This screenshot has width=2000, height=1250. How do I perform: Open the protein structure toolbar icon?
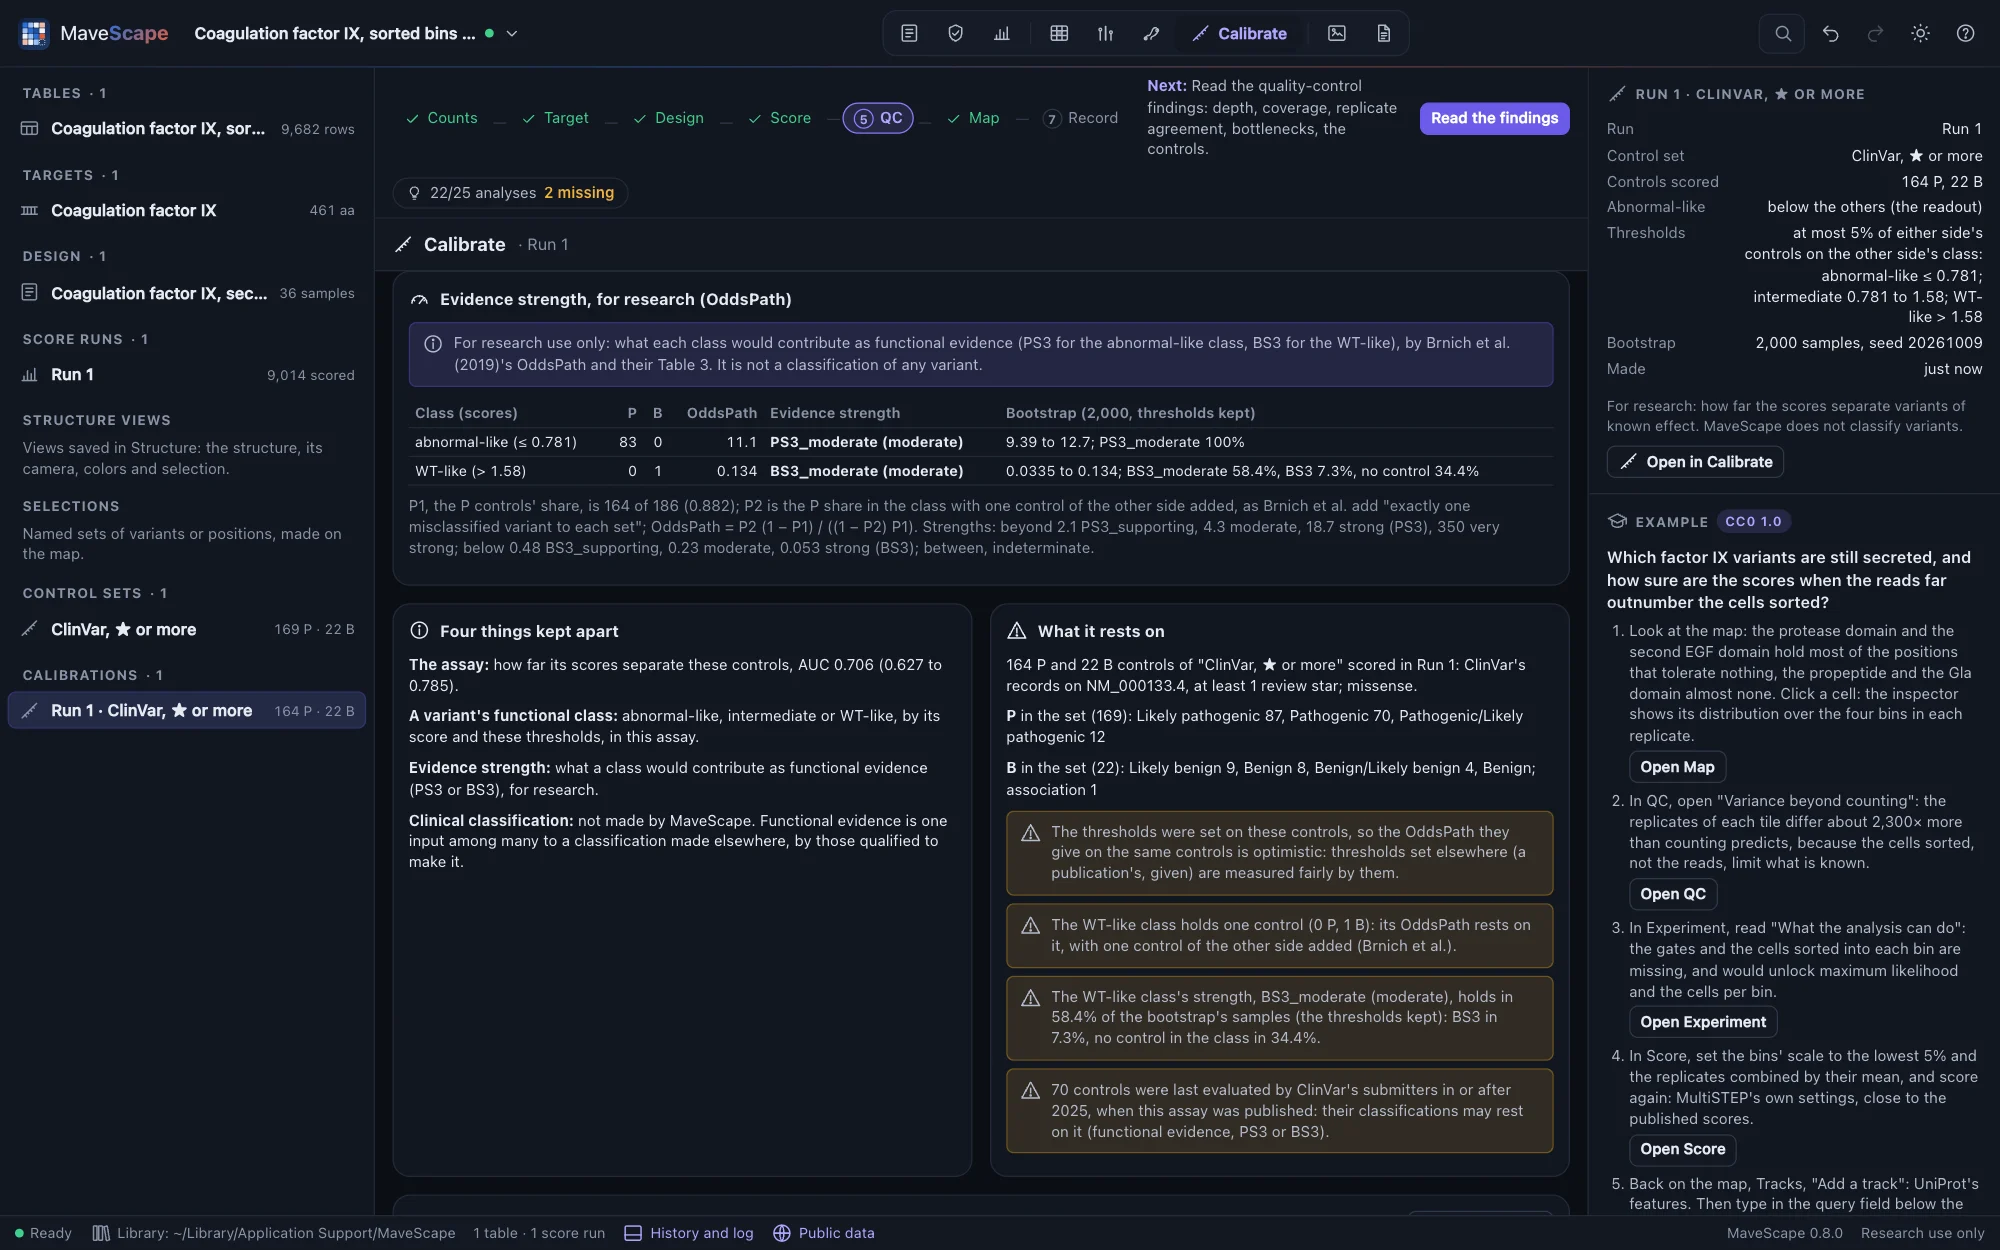[x=1151, y=33]
